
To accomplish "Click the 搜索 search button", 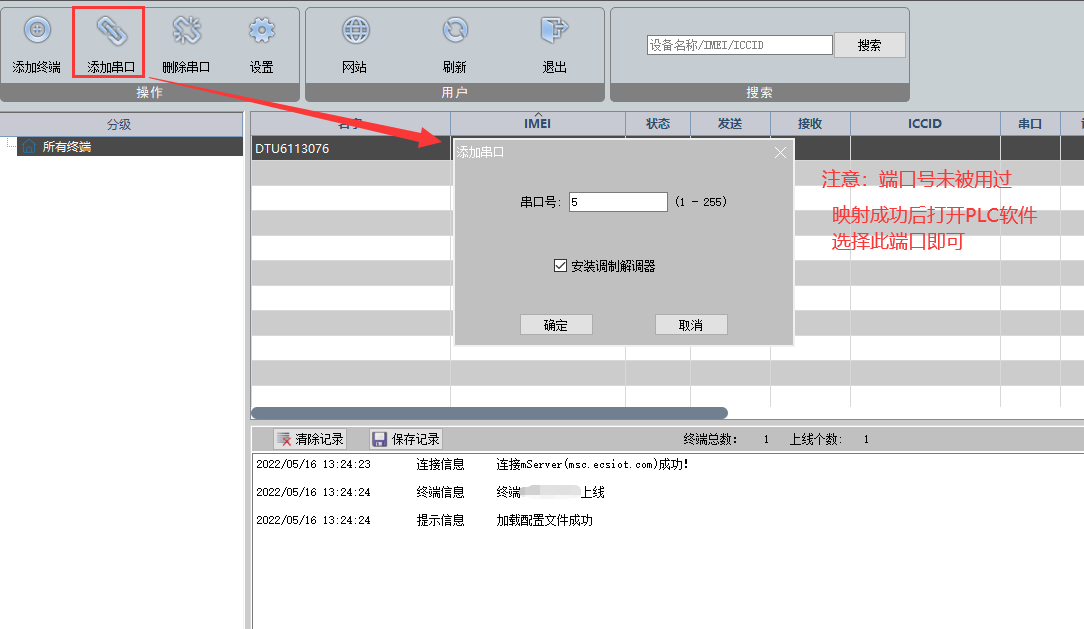I will tap(870, 45).
